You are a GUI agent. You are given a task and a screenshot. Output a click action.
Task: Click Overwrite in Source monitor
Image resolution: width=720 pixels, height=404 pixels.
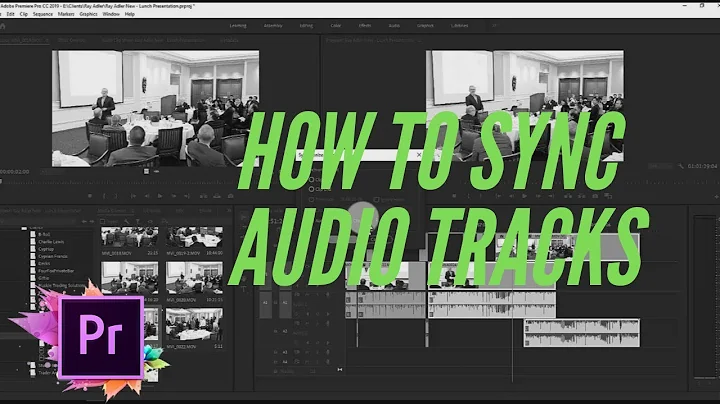pos(217,196)
